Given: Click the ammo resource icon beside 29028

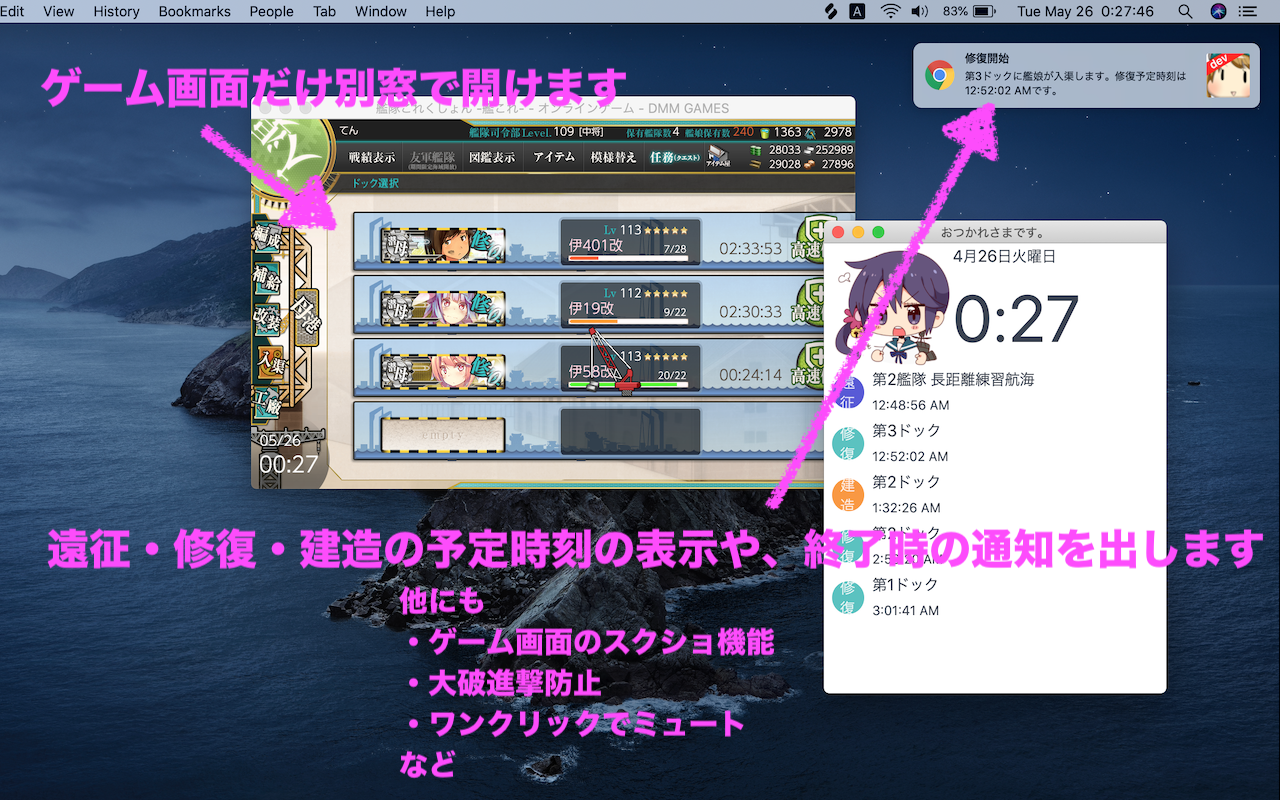Looking at the screenshot, I should point(754,164).
